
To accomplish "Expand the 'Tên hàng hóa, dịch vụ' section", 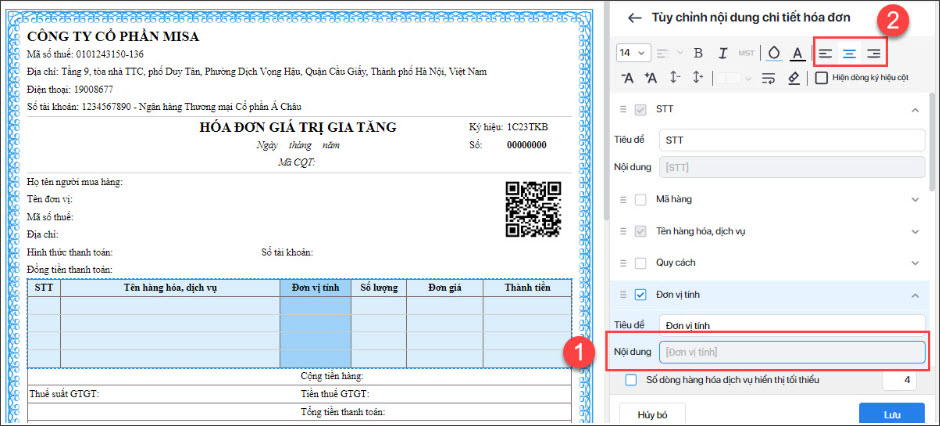I will 914,231.
